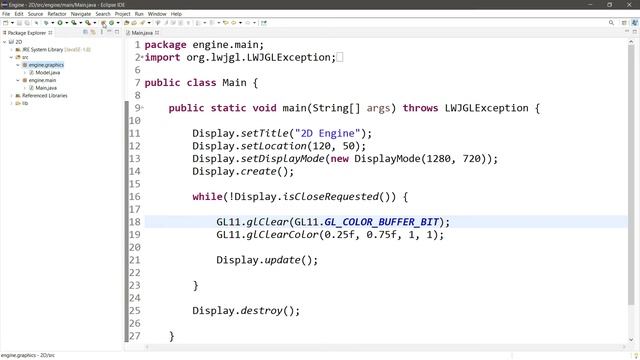This screenshot has width=640, height=360.
Task: Open the Run menu
Action: pos(139,14)
